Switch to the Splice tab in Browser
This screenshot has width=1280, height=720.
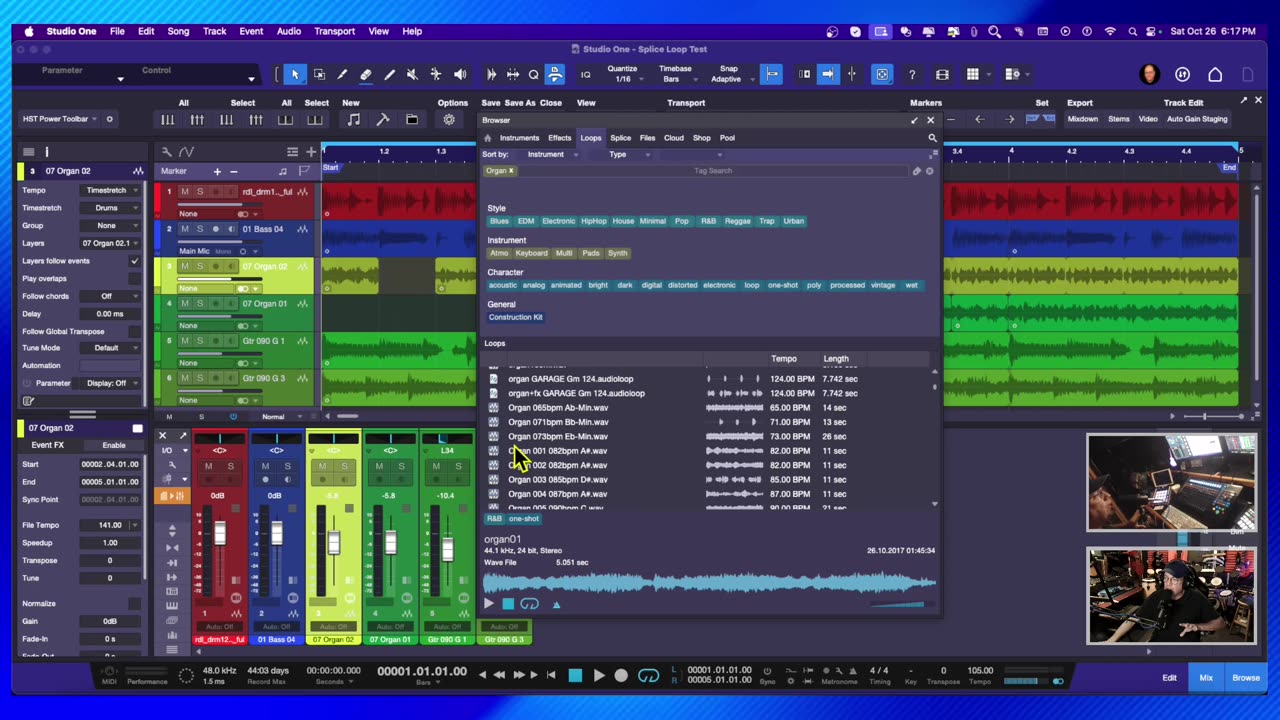pyautogui.click(x=621, y=138)
